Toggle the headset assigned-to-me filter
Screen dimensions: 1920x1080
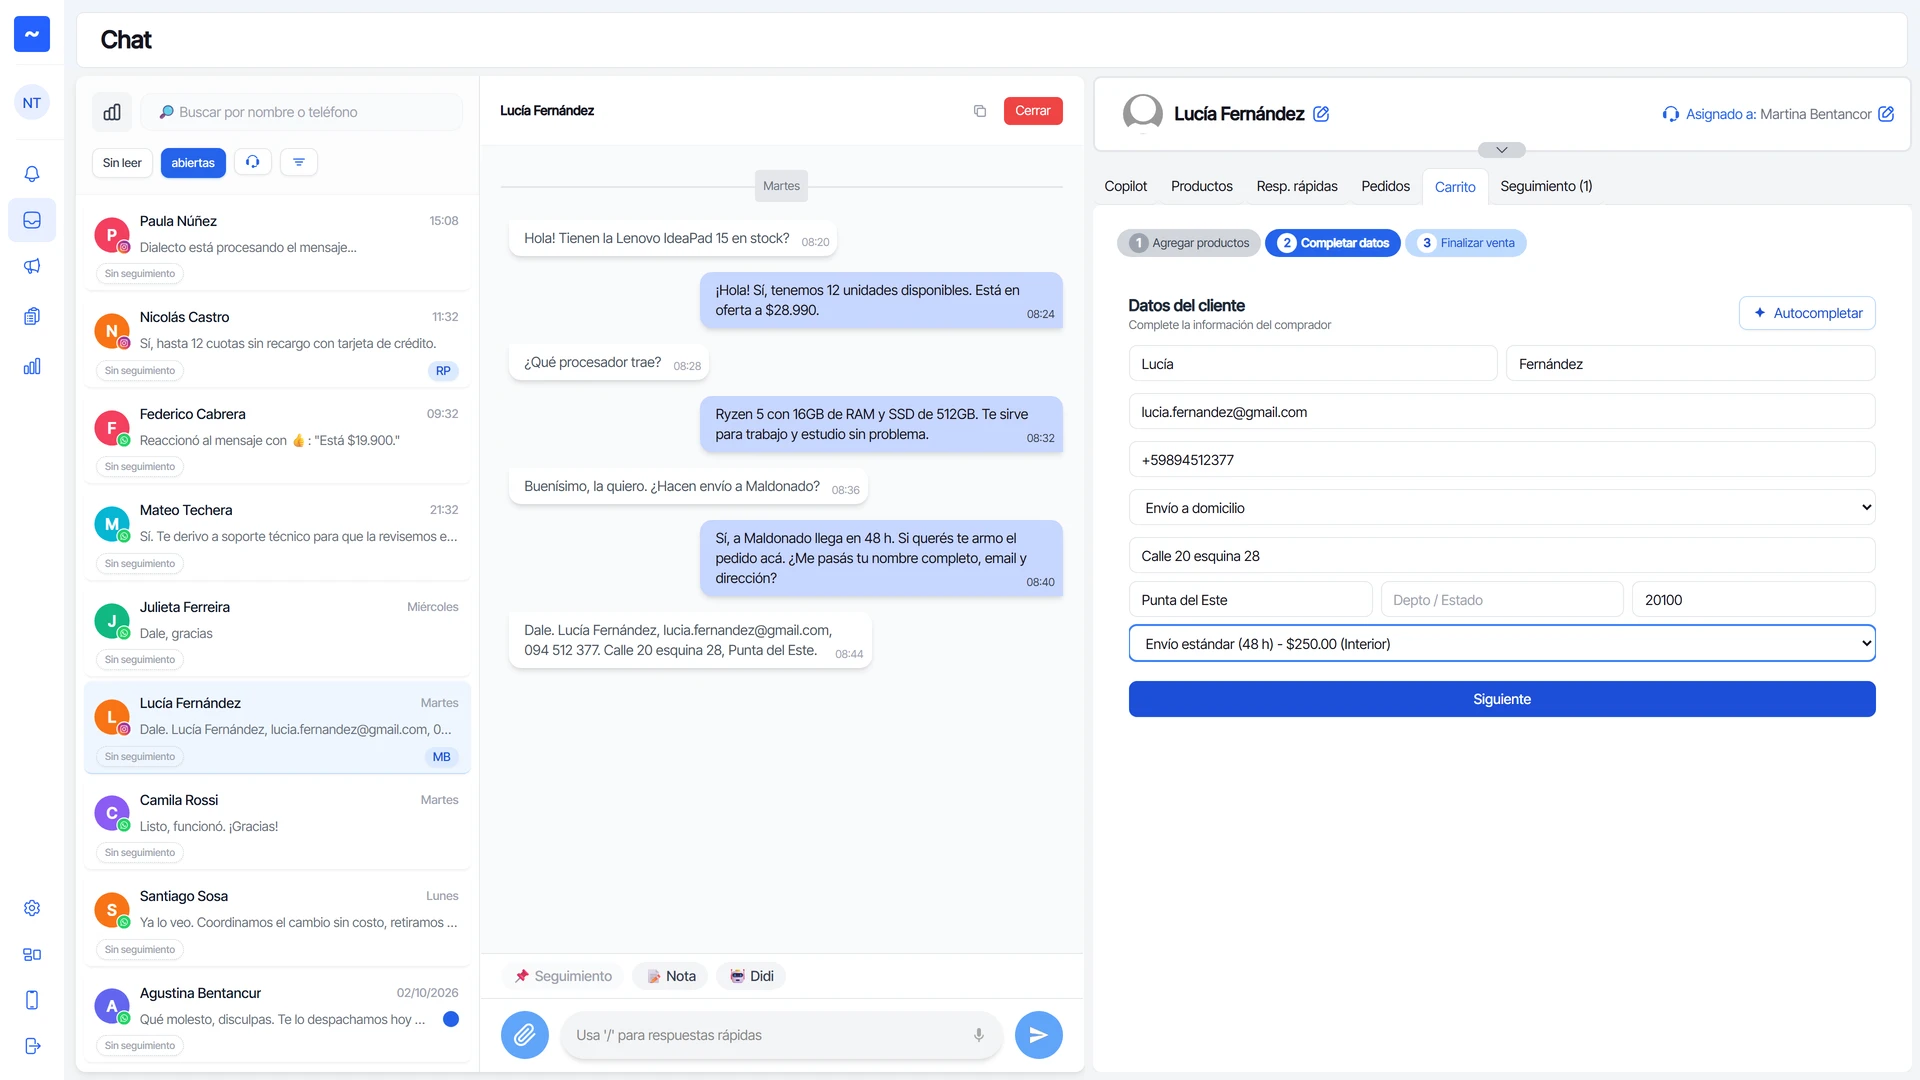[253, 162]
